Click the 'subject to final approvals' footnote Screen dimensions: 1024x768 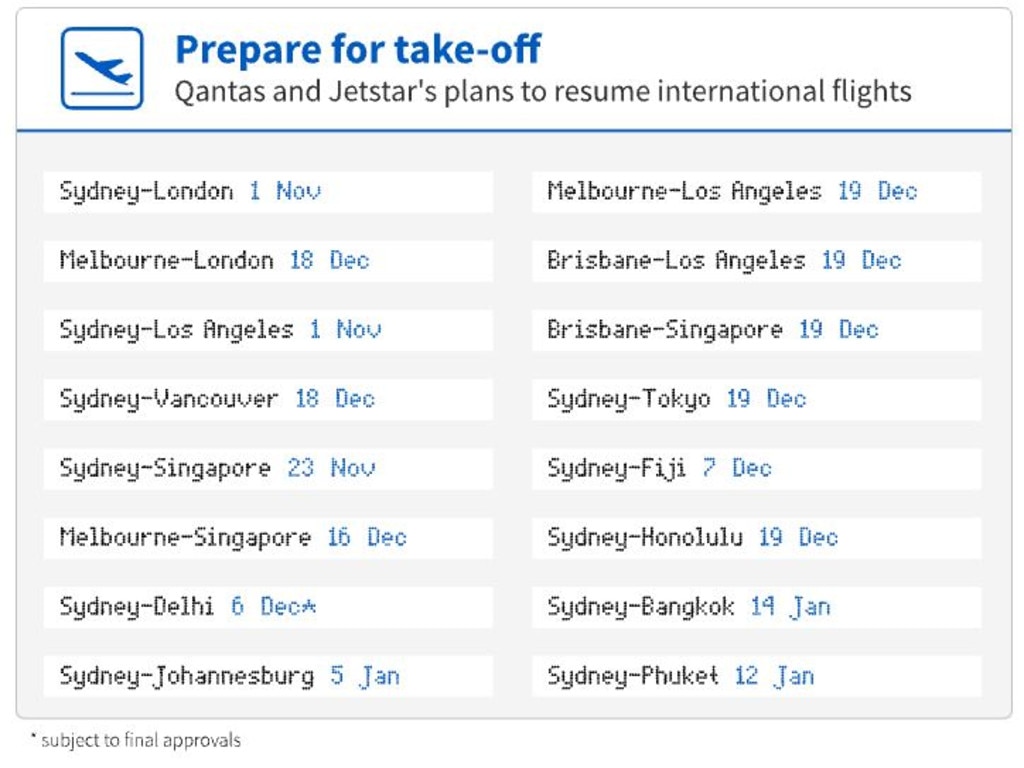tap(136, 741)
